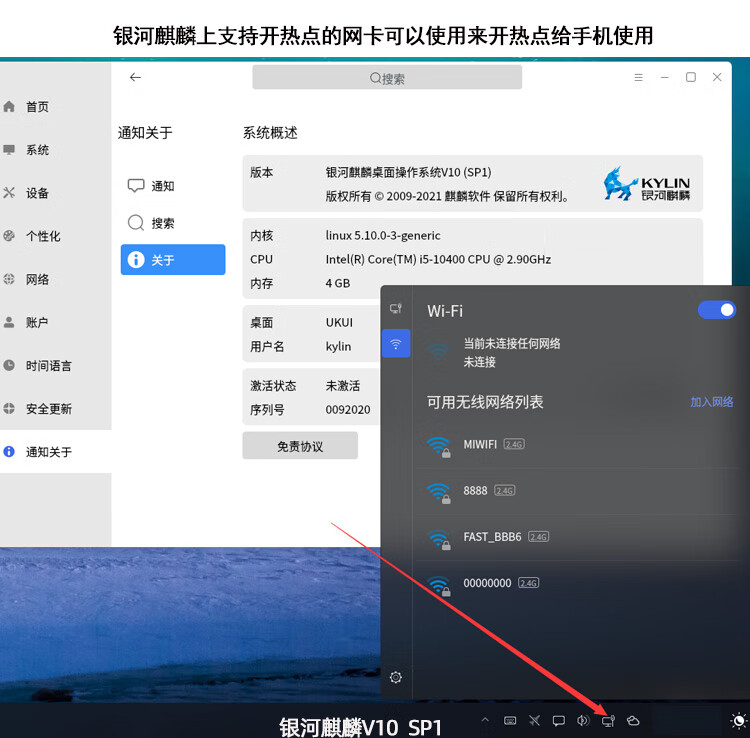
Task: Go to 个性化 in the sidebar
Action: pyautogui.click(x=42, y=237)
